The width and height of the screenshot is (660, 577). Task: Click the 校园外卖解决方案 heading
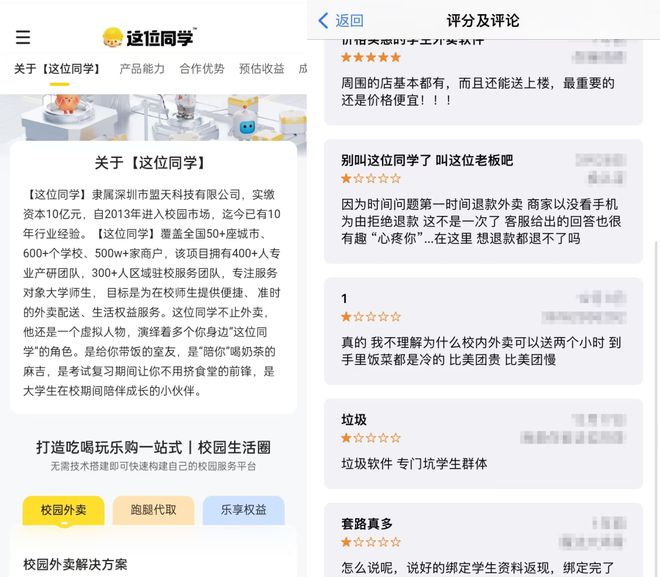pyautogui.click(x=75, y=564)
